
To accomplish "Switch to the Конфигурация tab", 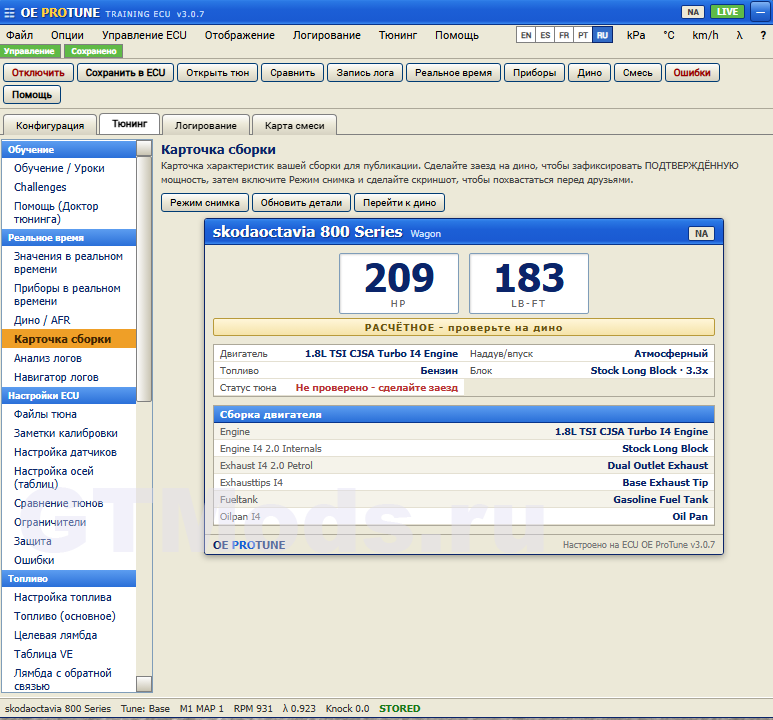I will tap(50, 125).
